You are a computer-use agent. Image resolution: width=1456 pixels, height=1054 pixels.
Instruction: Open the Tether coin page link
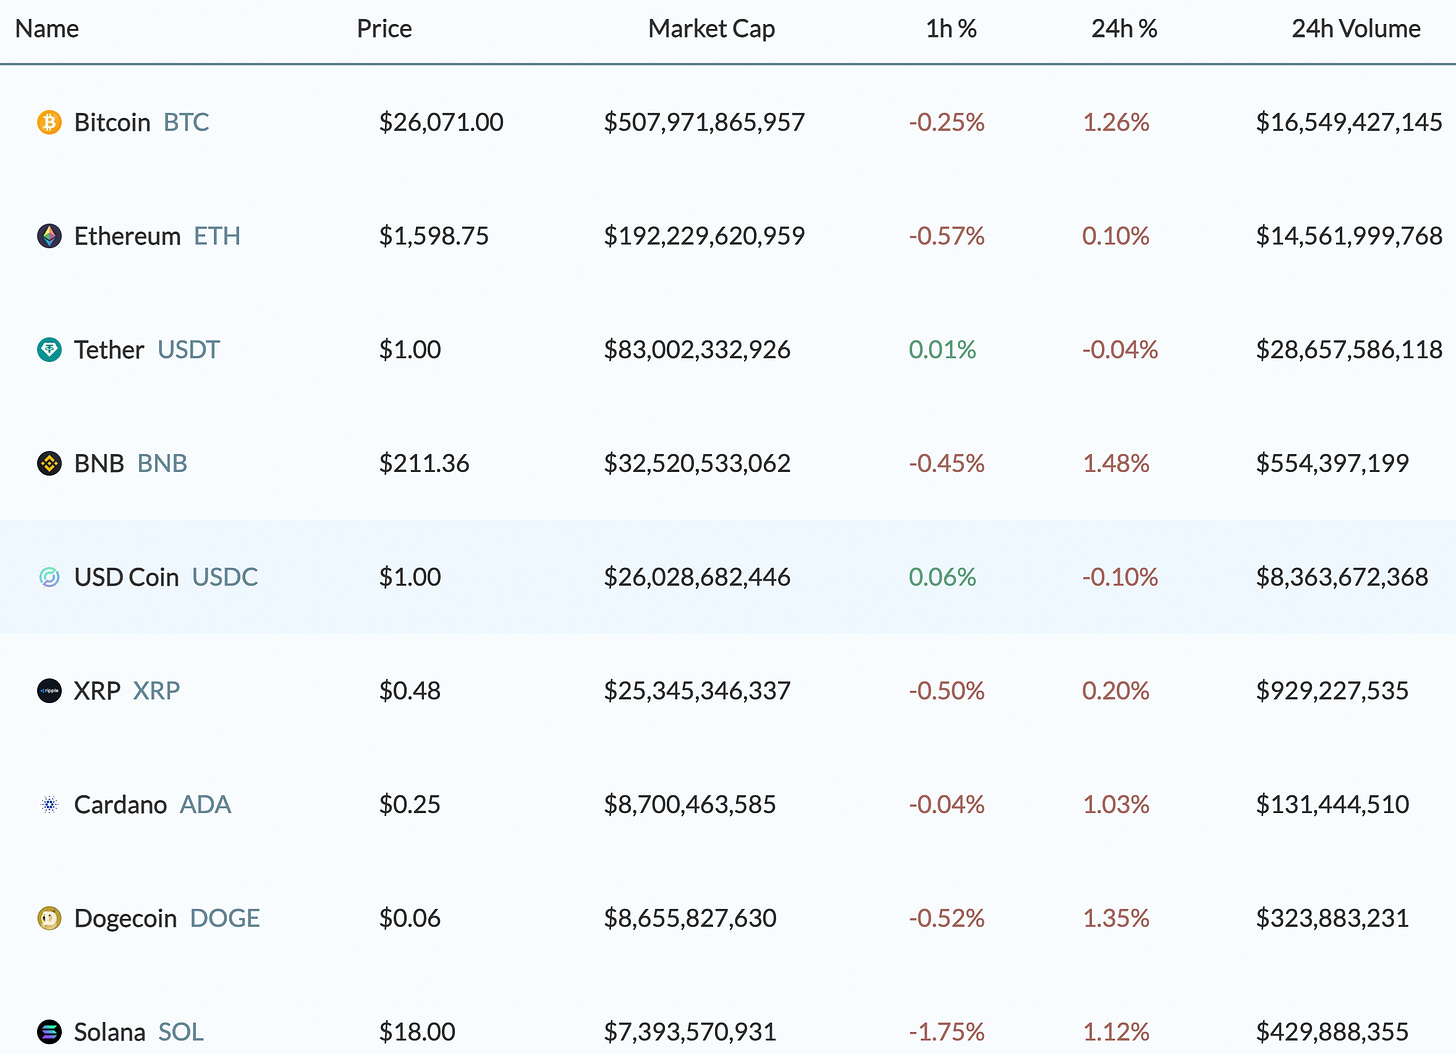point(109,350)
